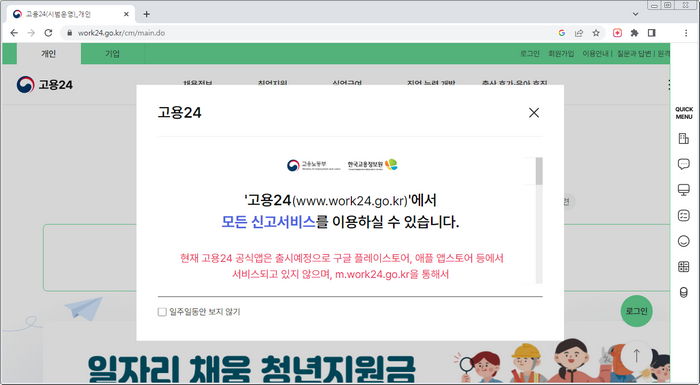Click the scroll-to-top arrow button
The image size is (700, 385).
637,356
